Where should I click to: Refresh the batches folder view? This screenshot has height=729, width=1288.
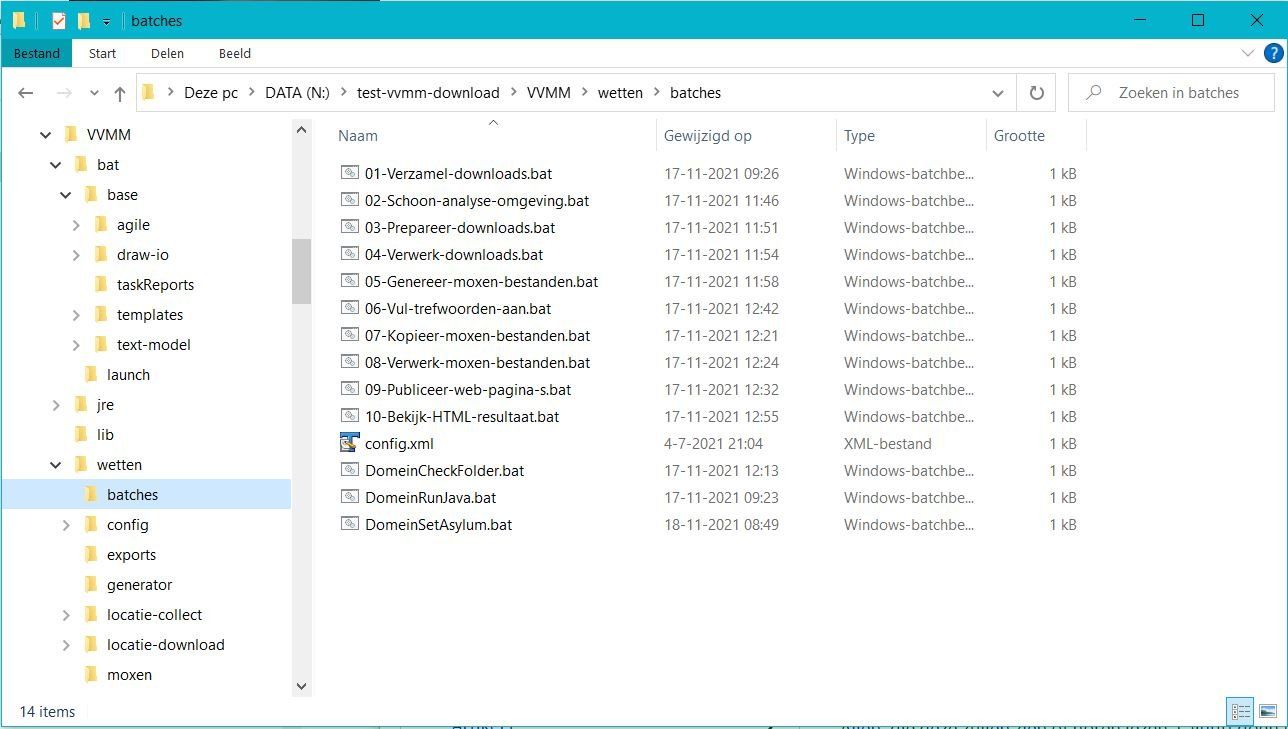coord(1037,93)
